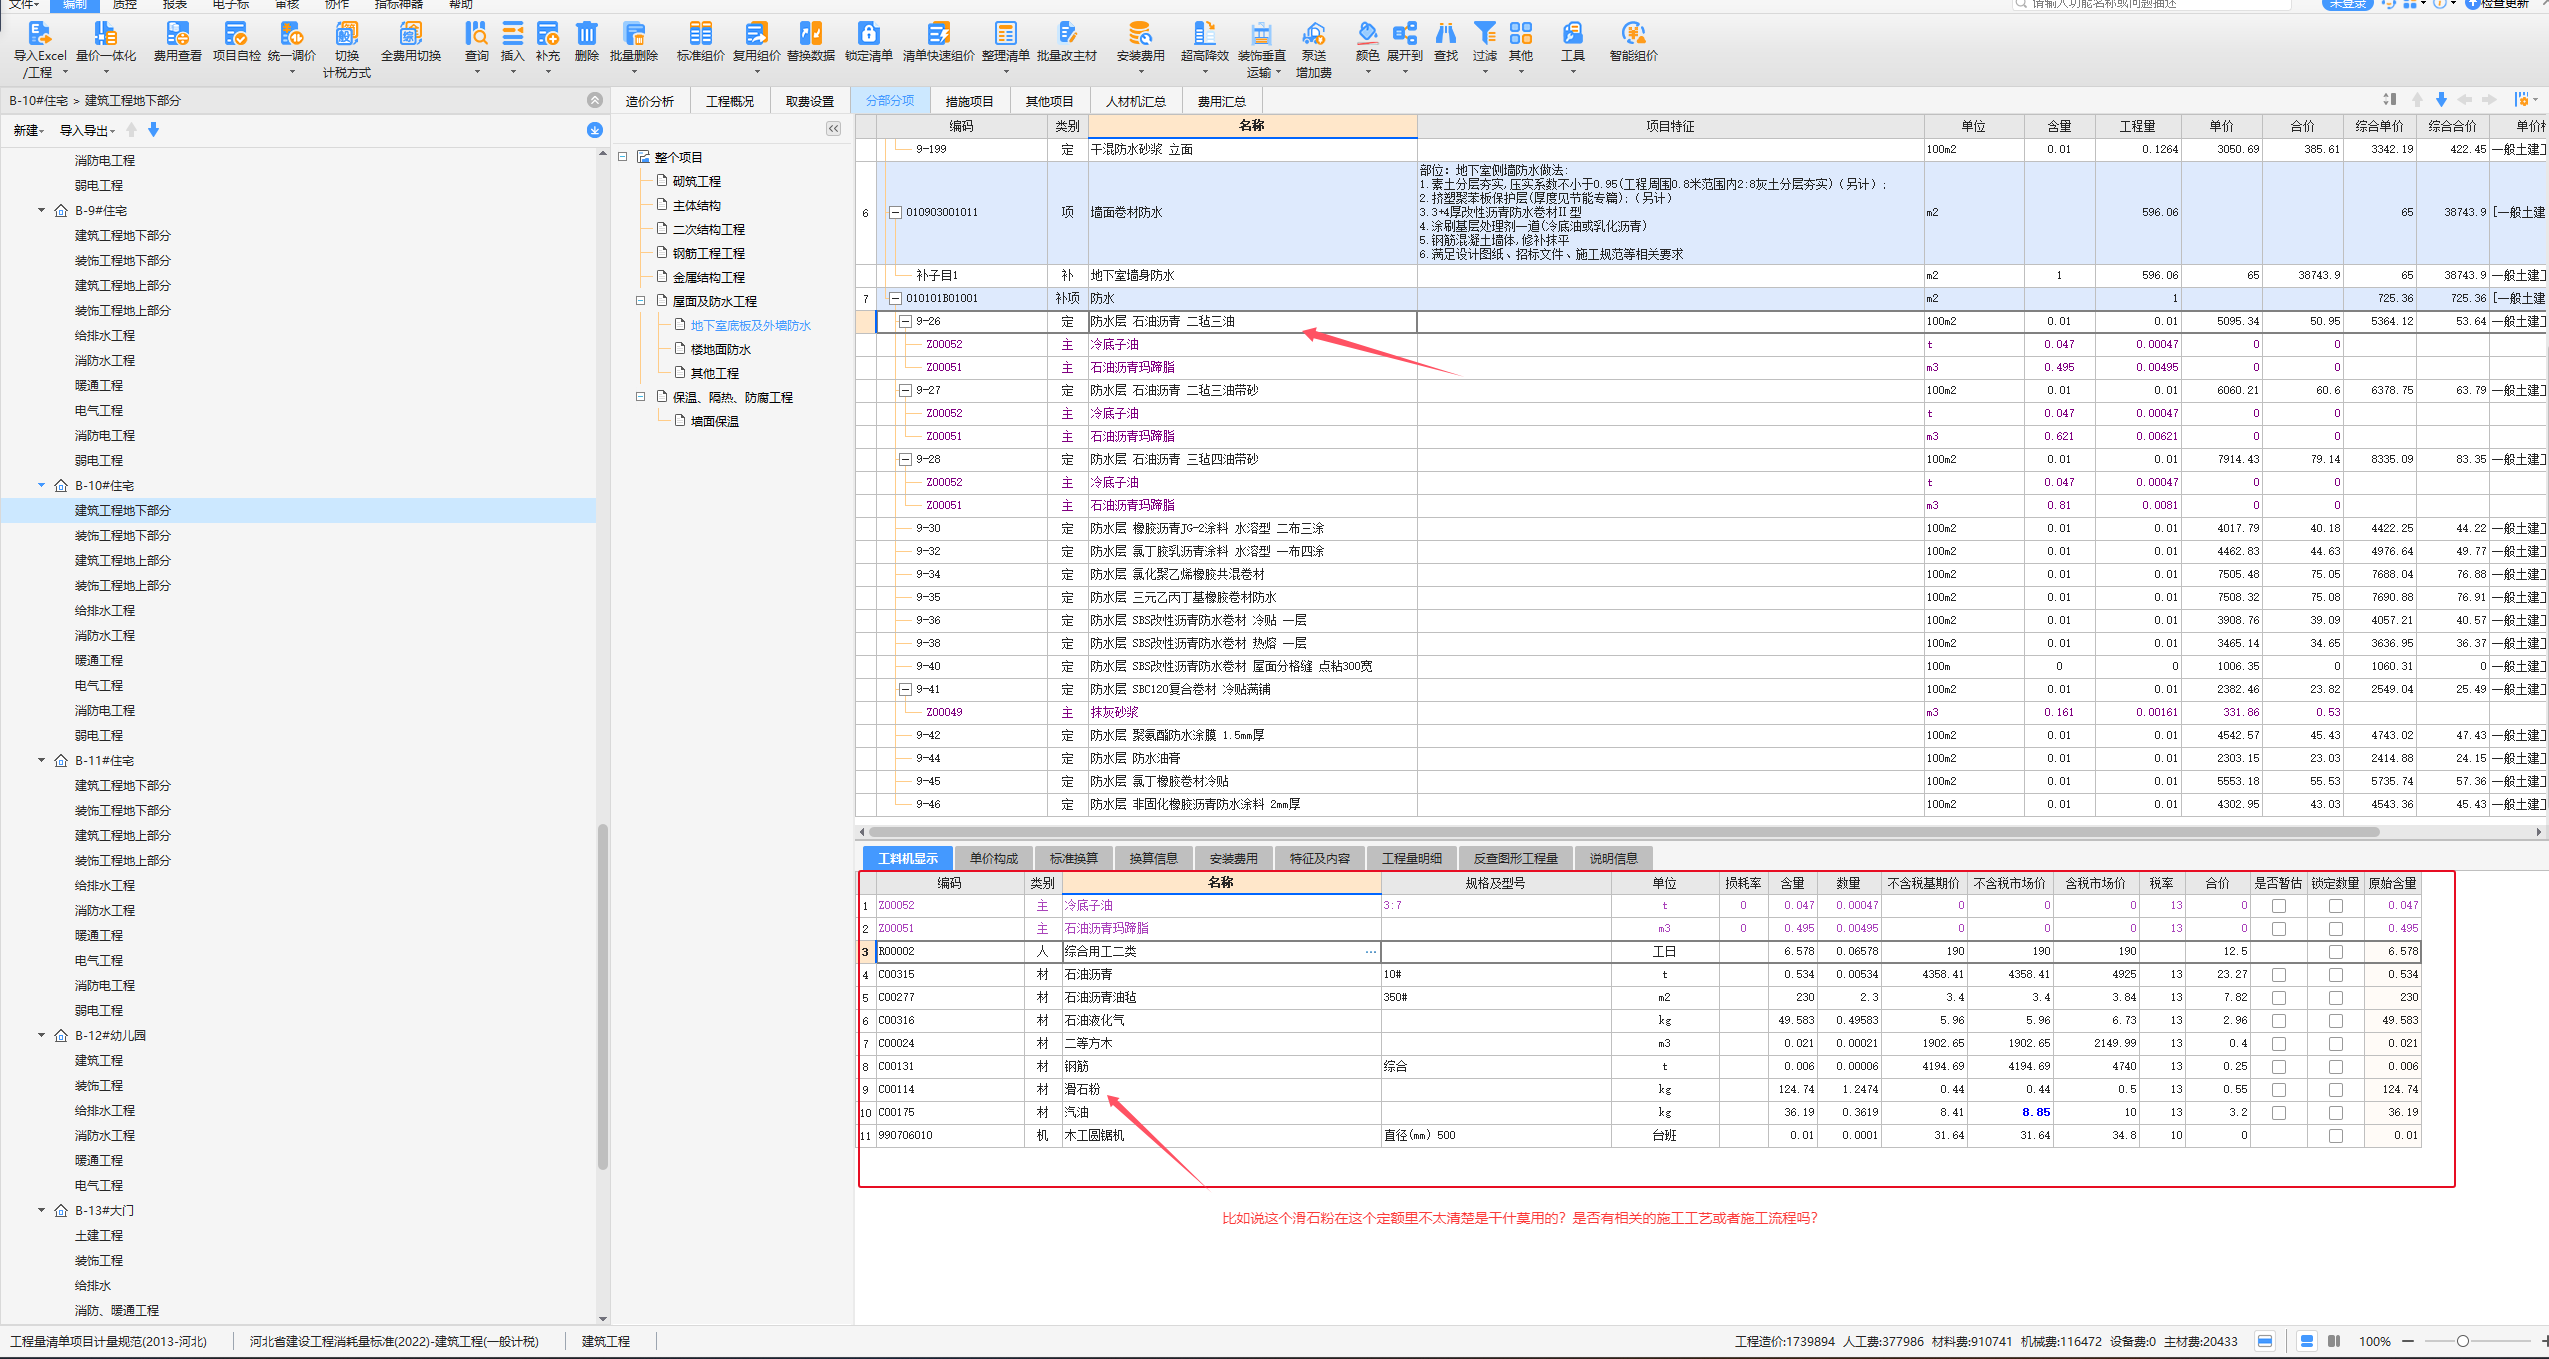Collapse the 9-26 quota row

click(x=905, y=321)
